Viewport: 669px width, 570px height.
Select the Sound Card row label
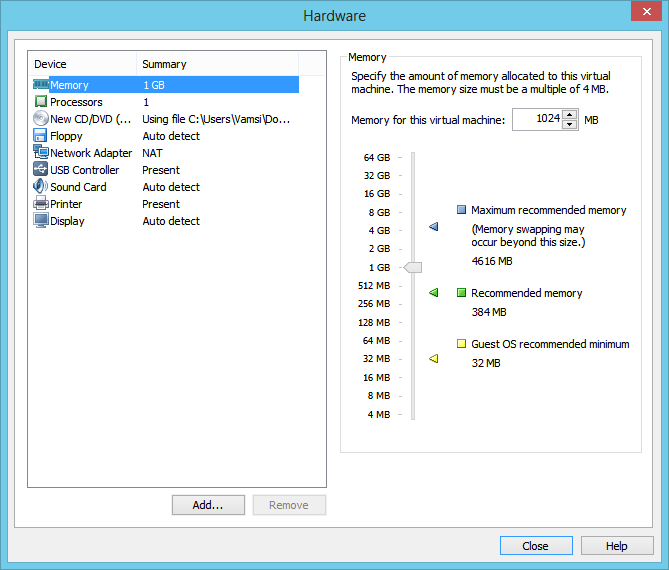point(78,187)
